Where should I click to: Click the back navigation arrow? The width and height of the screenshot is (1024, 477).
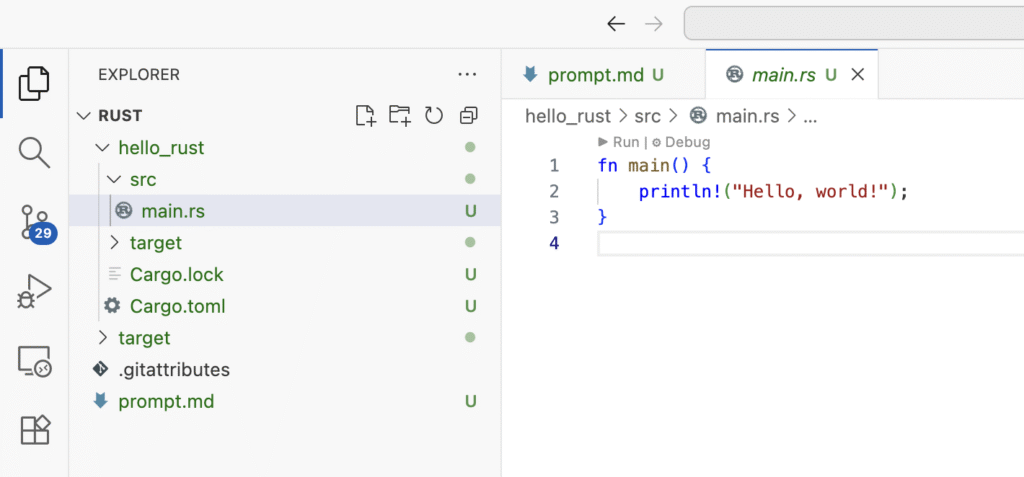point(616,24)
